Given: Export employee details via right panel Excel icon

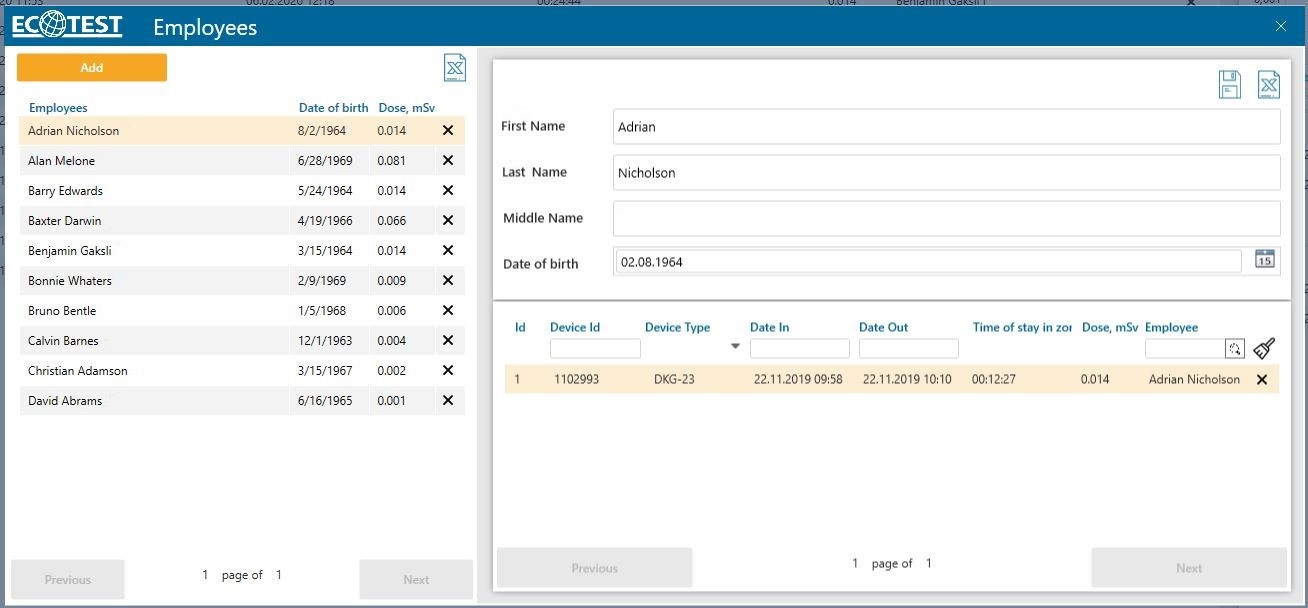Looking at the screenshot, I should tap(1268, 85).
